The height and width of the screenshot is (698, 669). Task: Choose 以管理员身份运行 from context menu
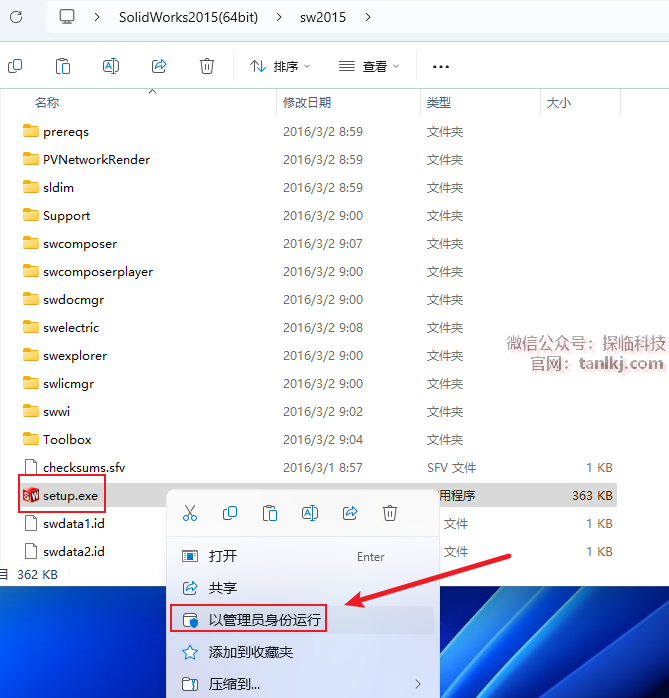(303, 620)
